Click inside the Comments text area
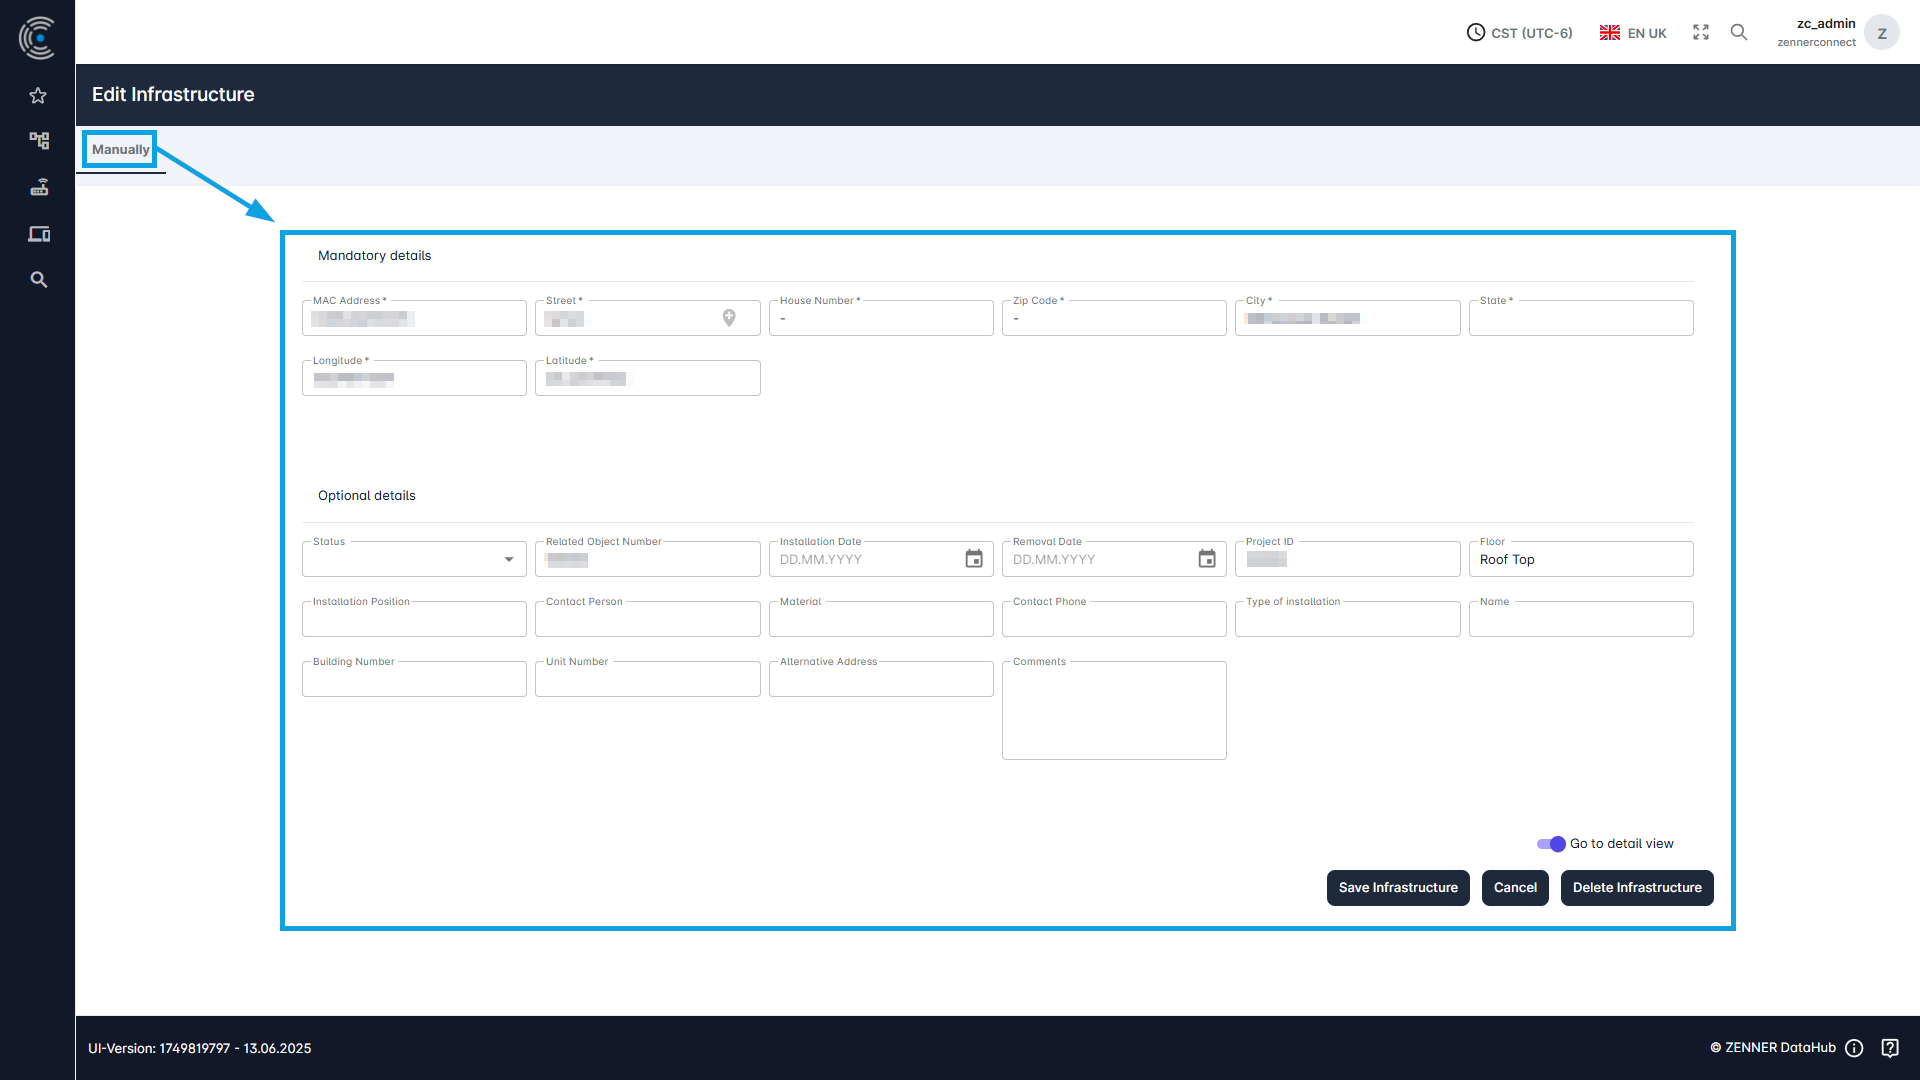 (1113, 710)
